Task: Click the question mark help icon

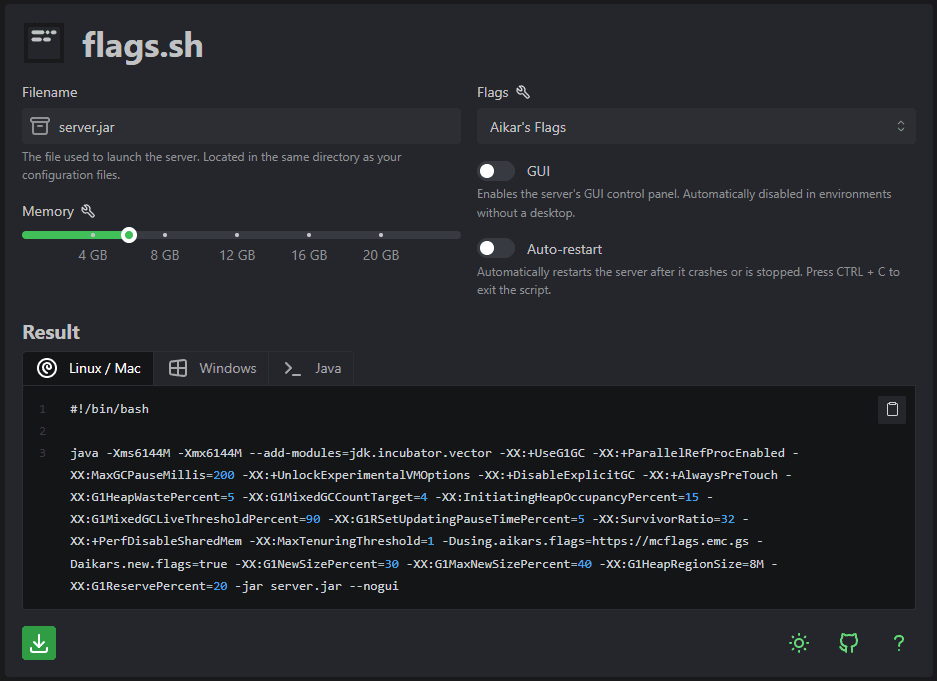Action: [898, 643]
